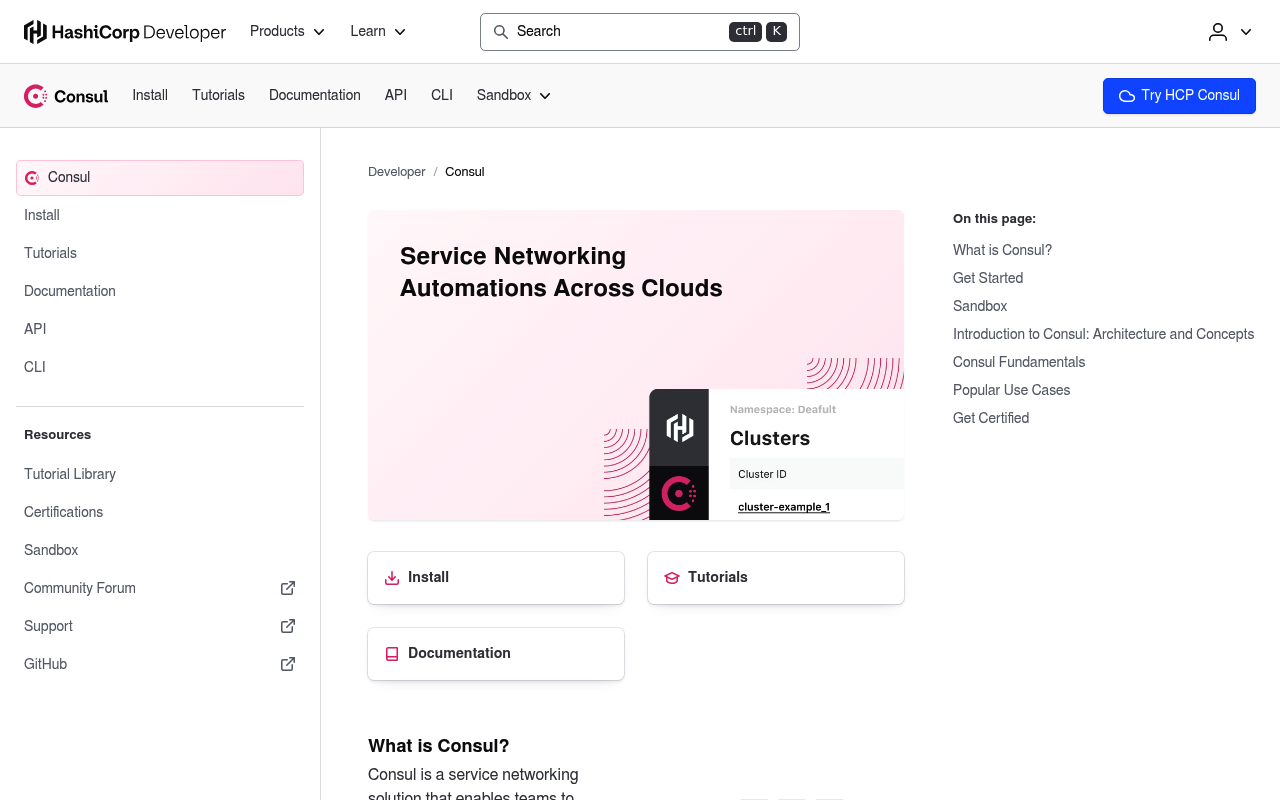Viewport: 1280px width, 800px height.
Task: Click the HashiCorp Developer logo
Action: click(125, 32)
